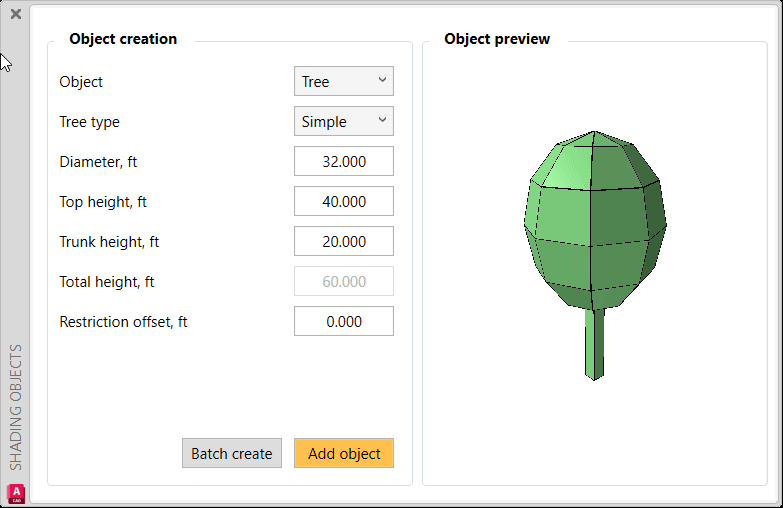This screenshot has width=783, height=508.
Task: Click the "Total height, ft" label
Action: [x=107, y=282]
